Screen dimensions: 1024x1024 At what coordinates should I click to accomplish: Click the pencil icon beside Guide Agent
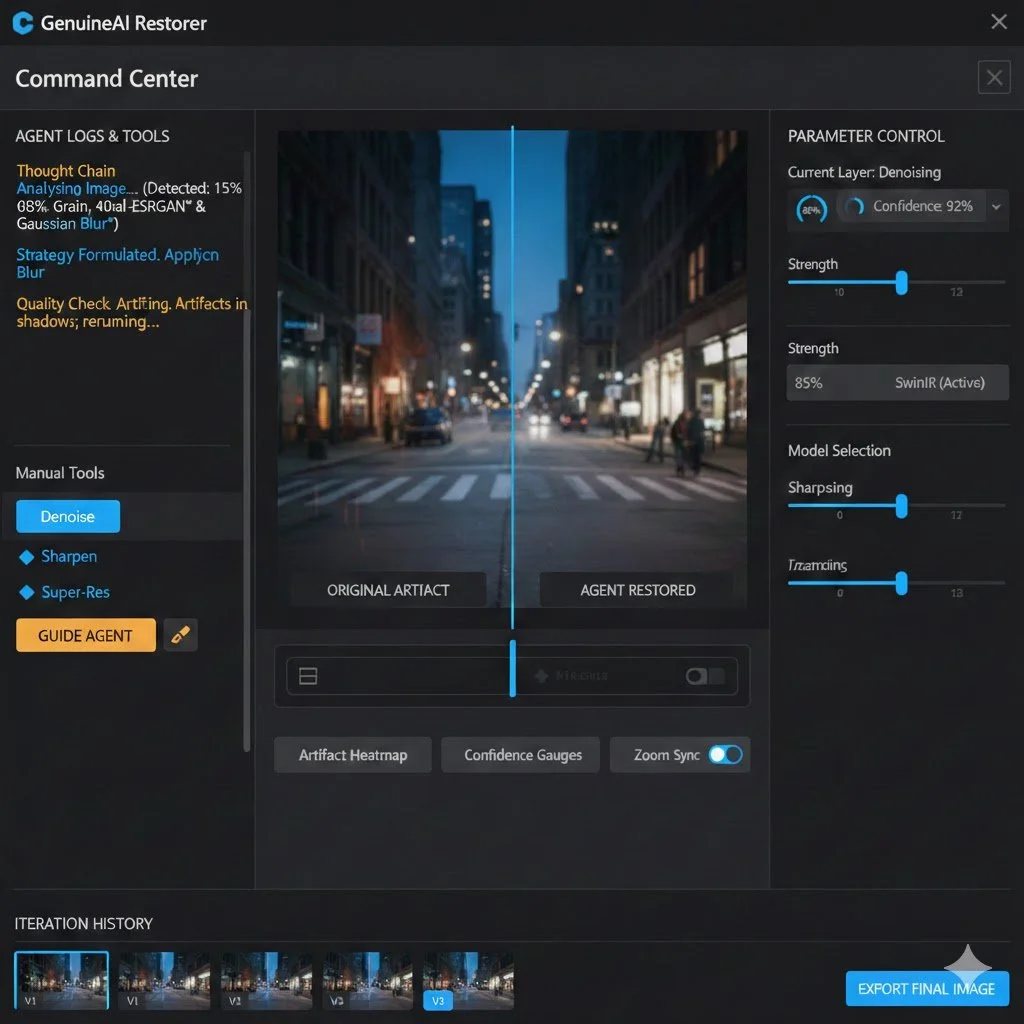pos(180,635)
